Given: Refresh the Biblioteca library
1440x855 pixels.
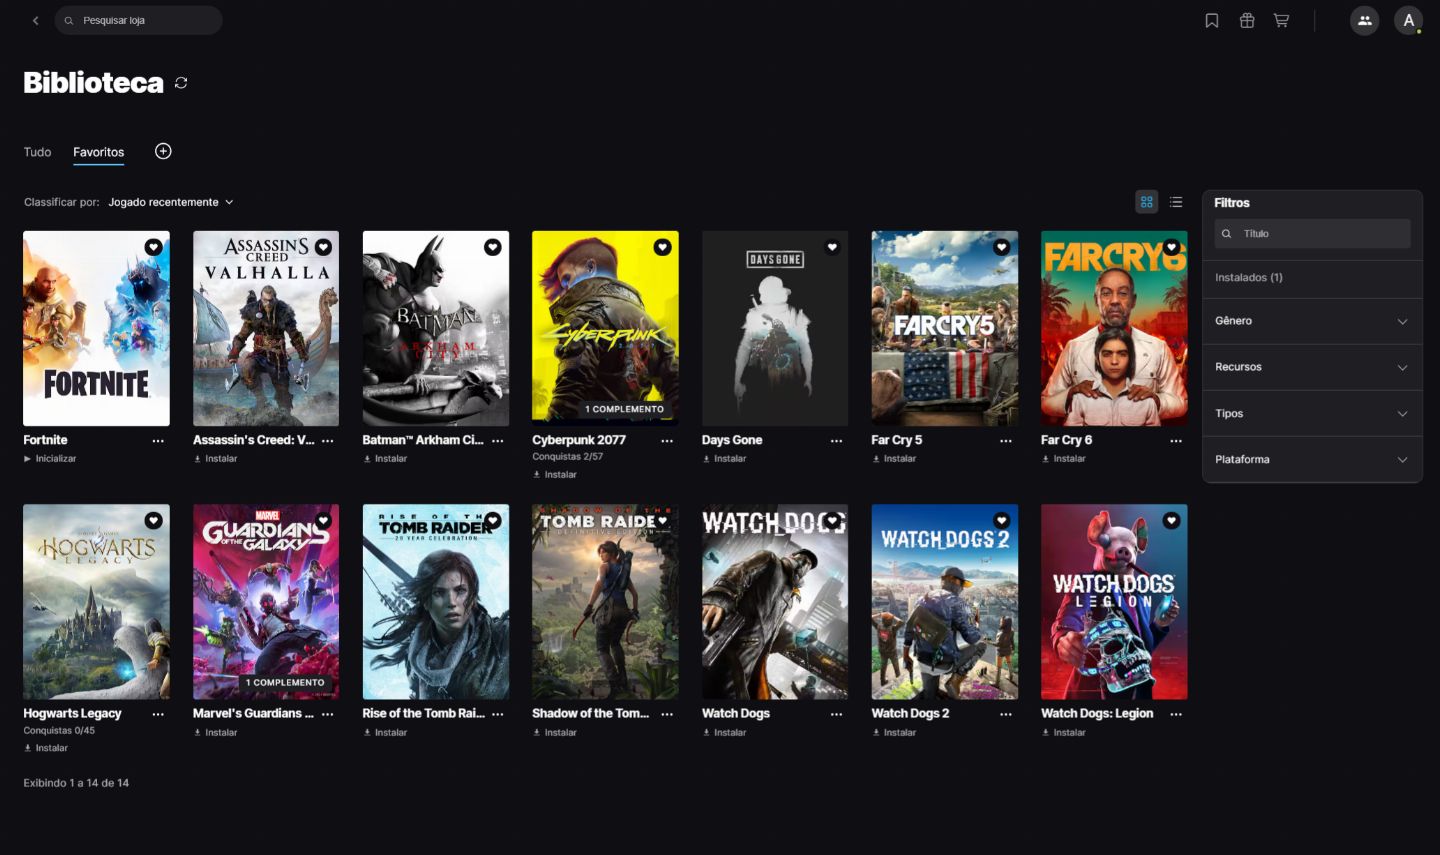Looking at the screenshot, I should 181,83.
